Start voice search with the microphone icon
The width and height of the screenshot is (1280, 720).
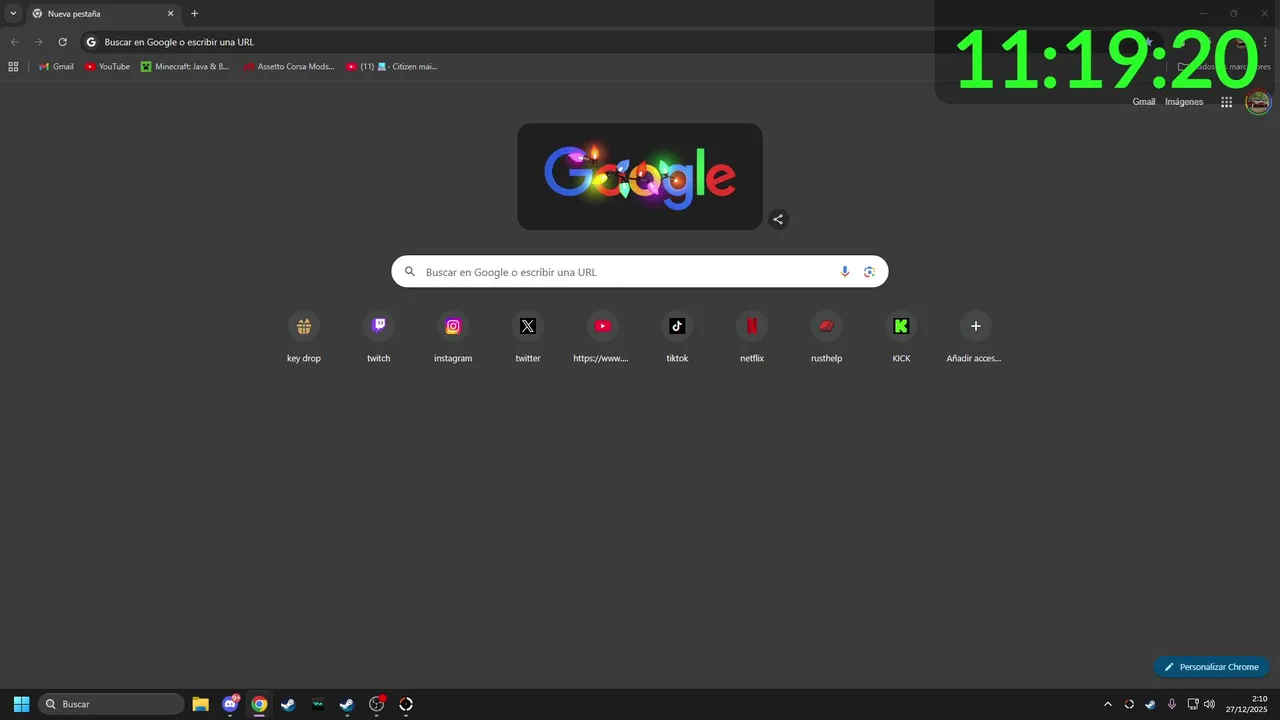click(x=845, y=272)
